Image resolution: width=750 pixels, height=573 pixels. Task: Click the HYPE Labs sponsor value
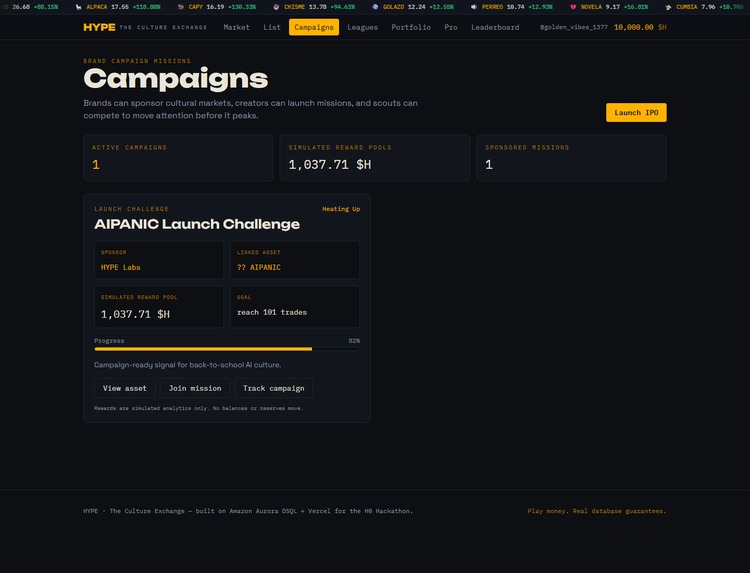(121, 267)
